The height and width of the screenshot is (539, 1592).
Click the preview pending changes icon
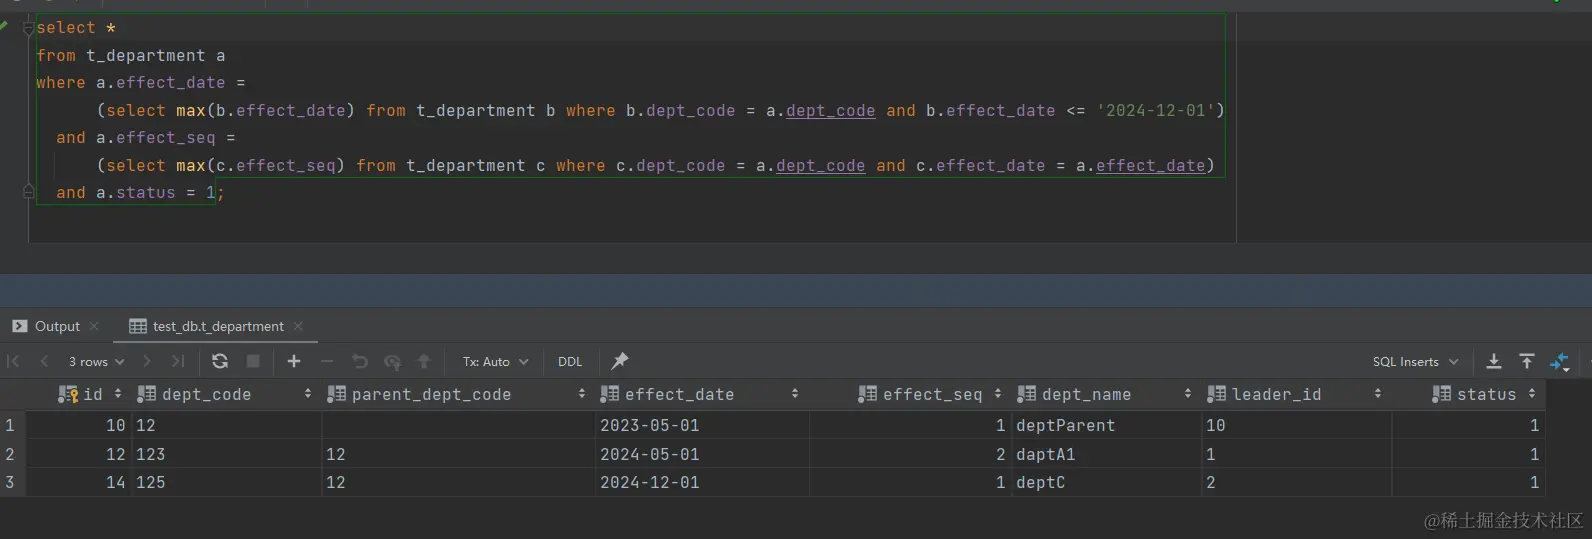[392, 361]
